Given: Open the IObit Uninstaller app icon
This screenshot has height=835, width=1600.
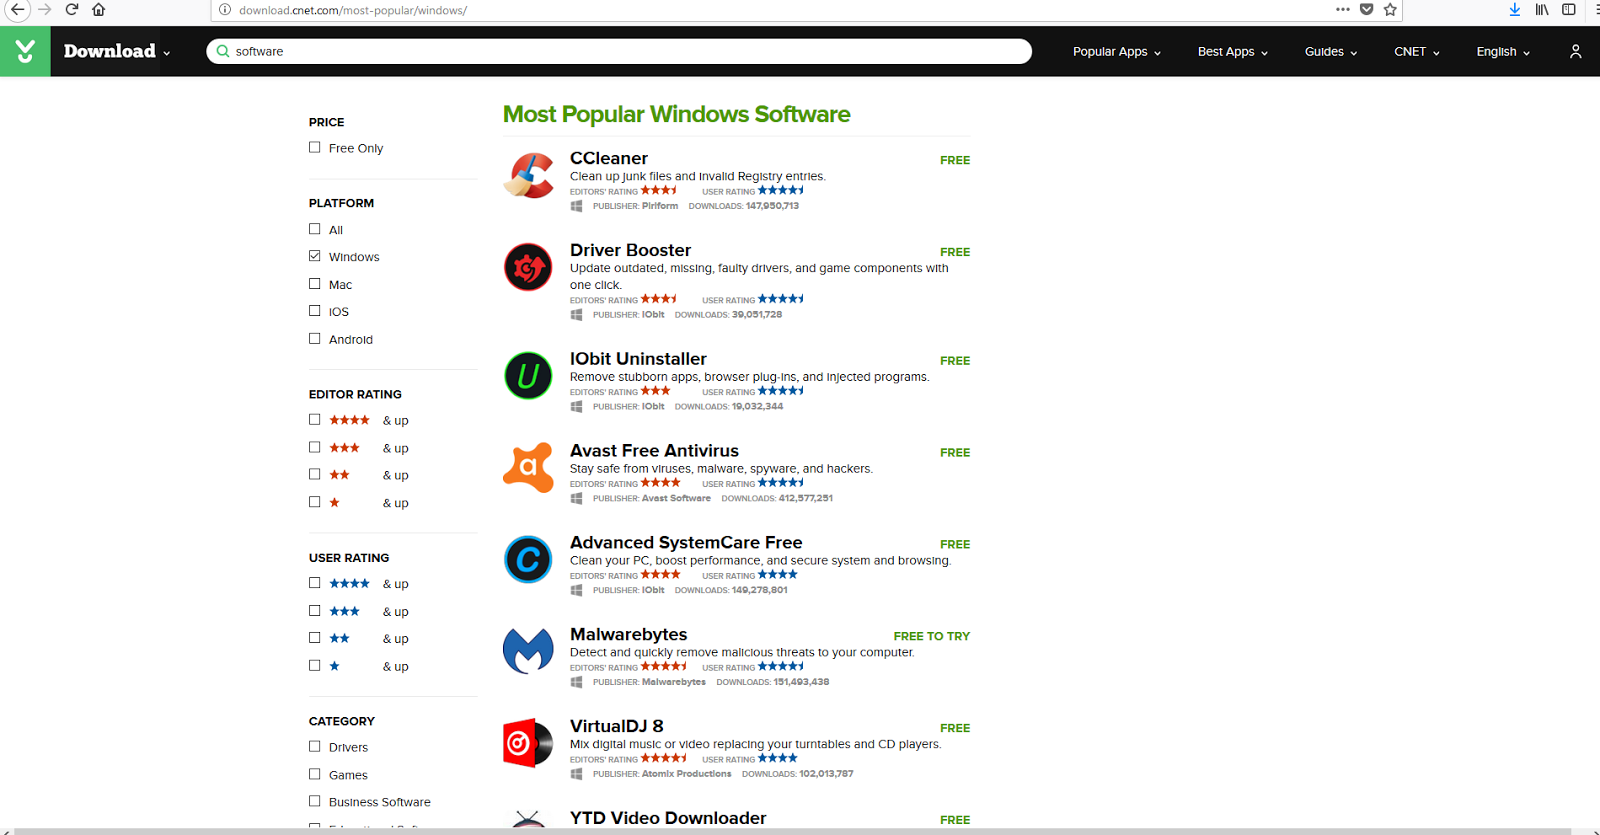Looking at the screenshot, I should 528,376.
